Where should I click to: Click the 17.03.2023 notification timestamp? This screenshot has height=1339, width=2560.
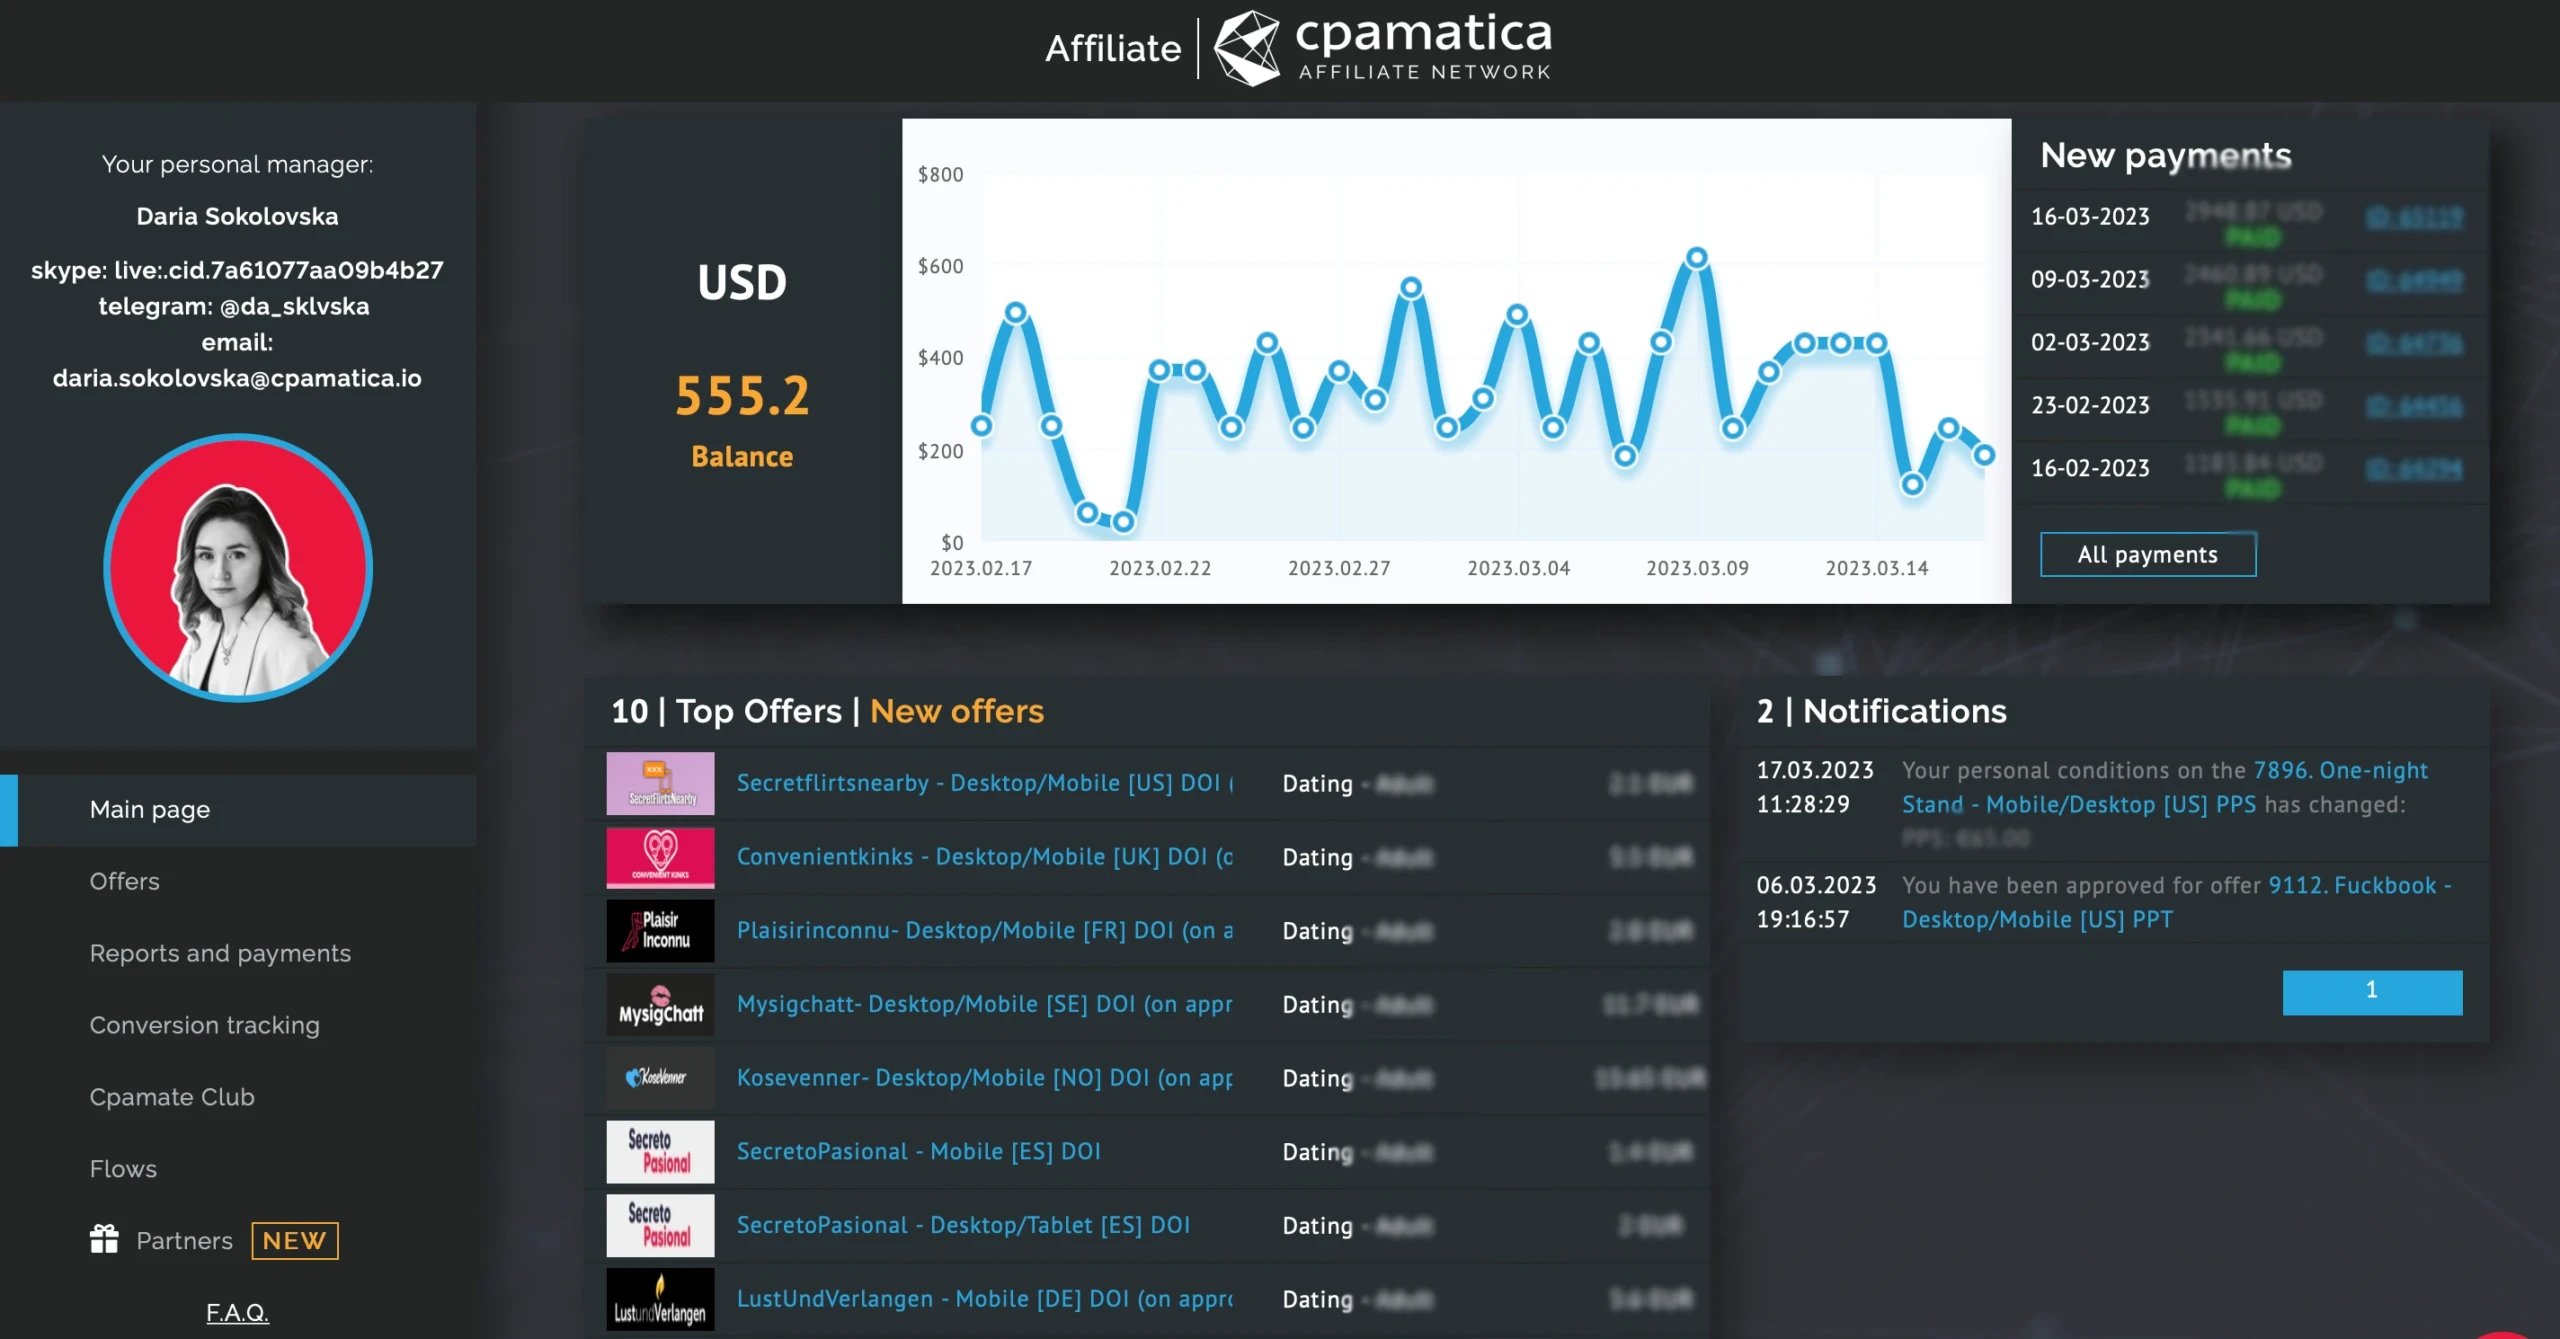1815,787
